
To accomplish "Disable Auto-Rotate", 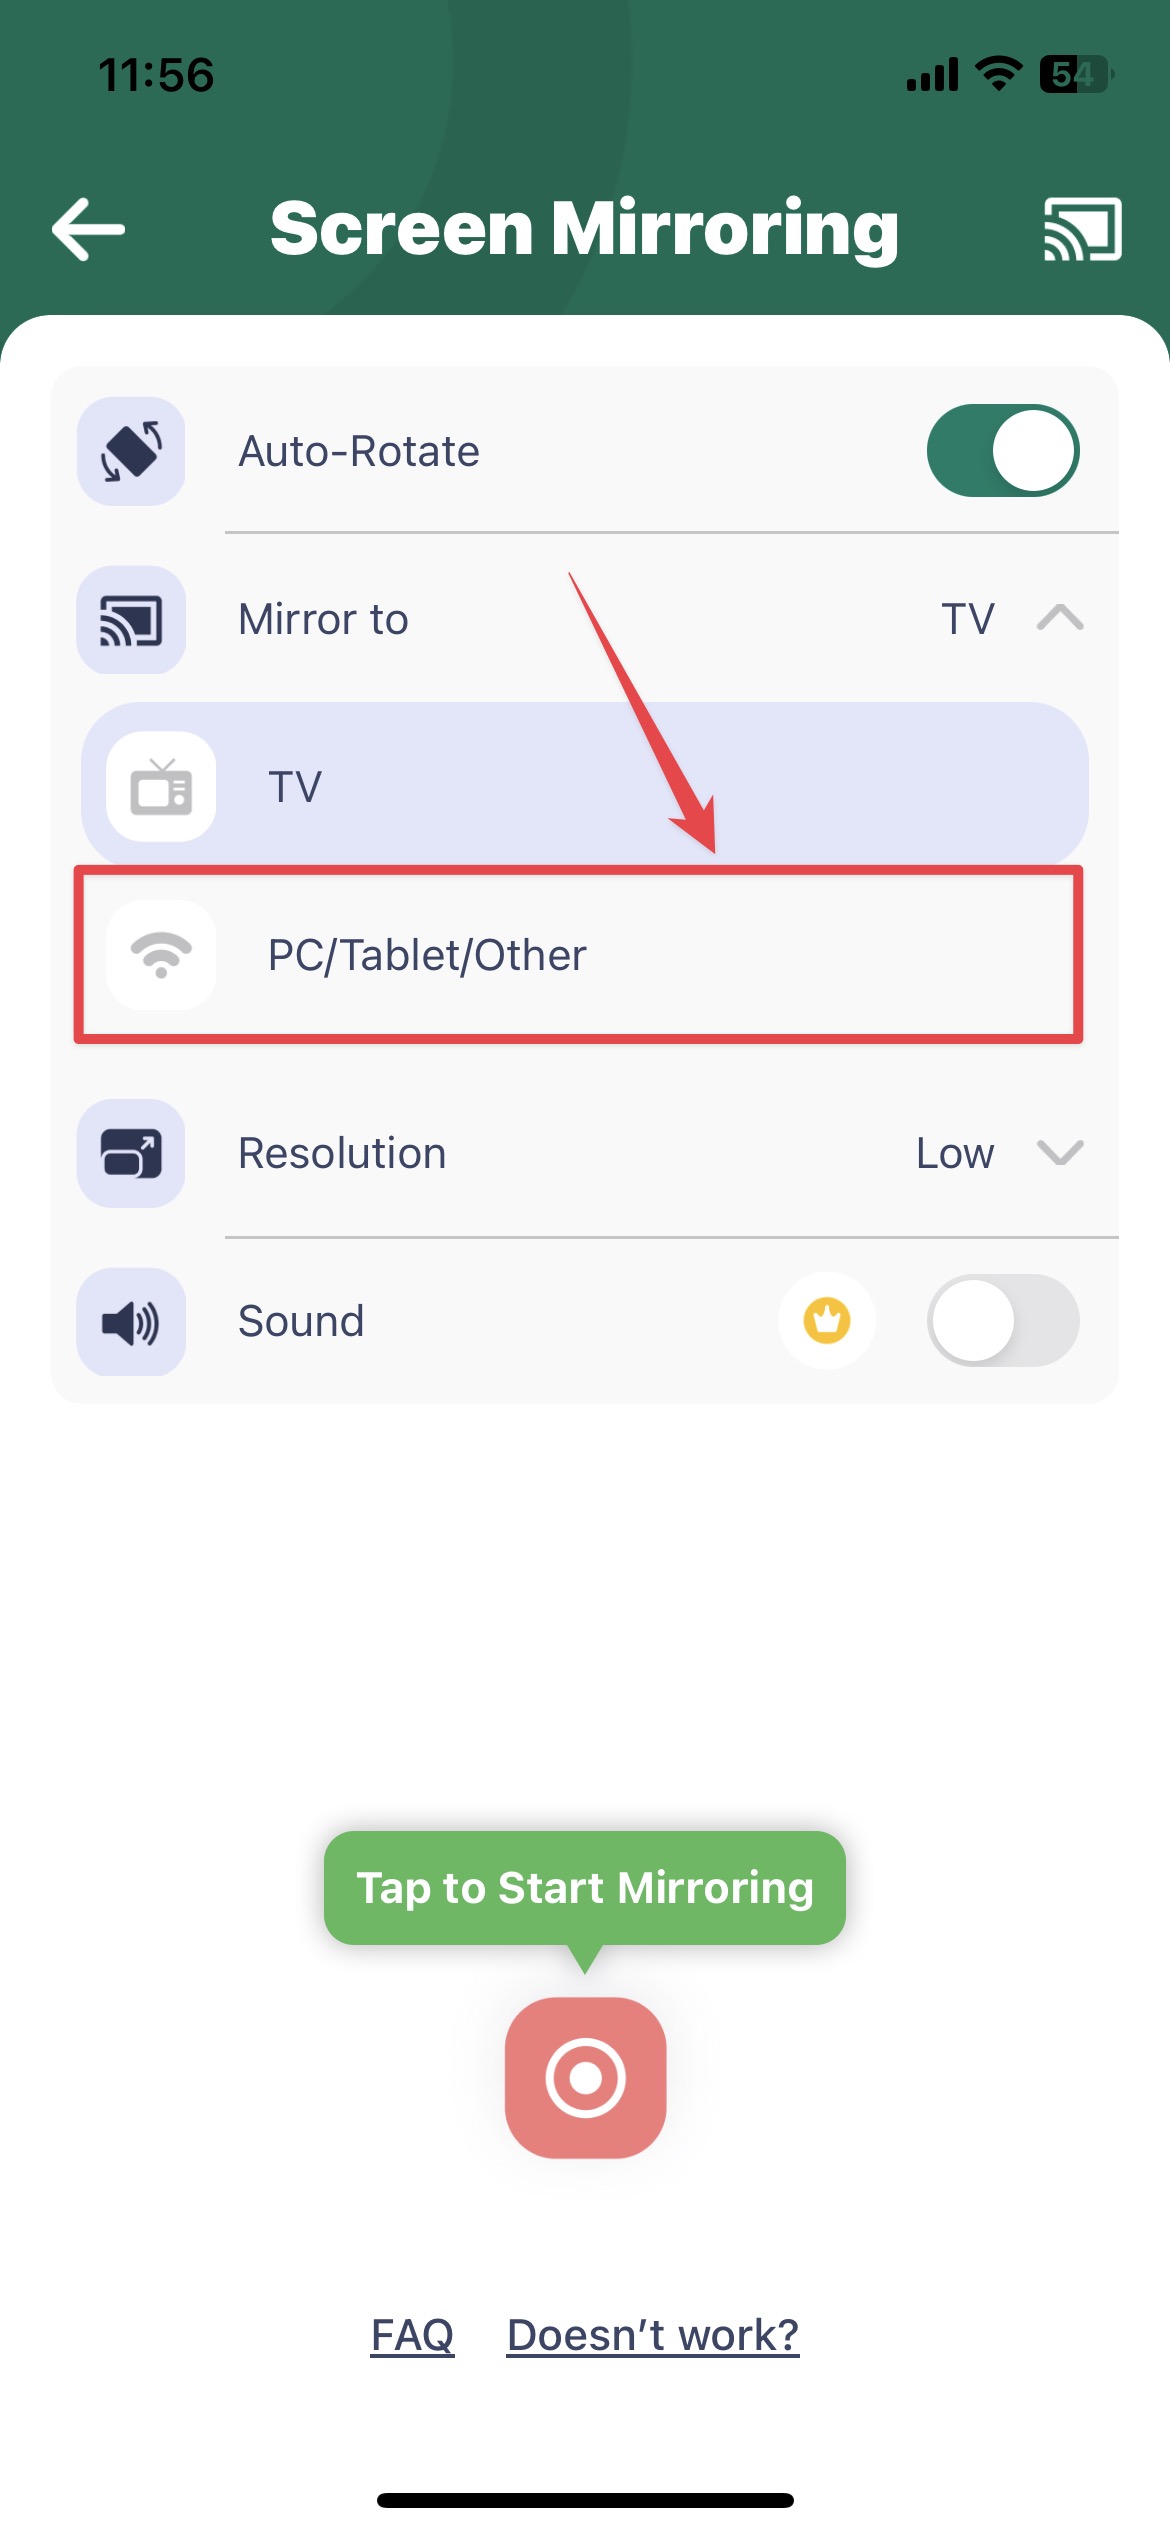I will tap(1003, 450).
